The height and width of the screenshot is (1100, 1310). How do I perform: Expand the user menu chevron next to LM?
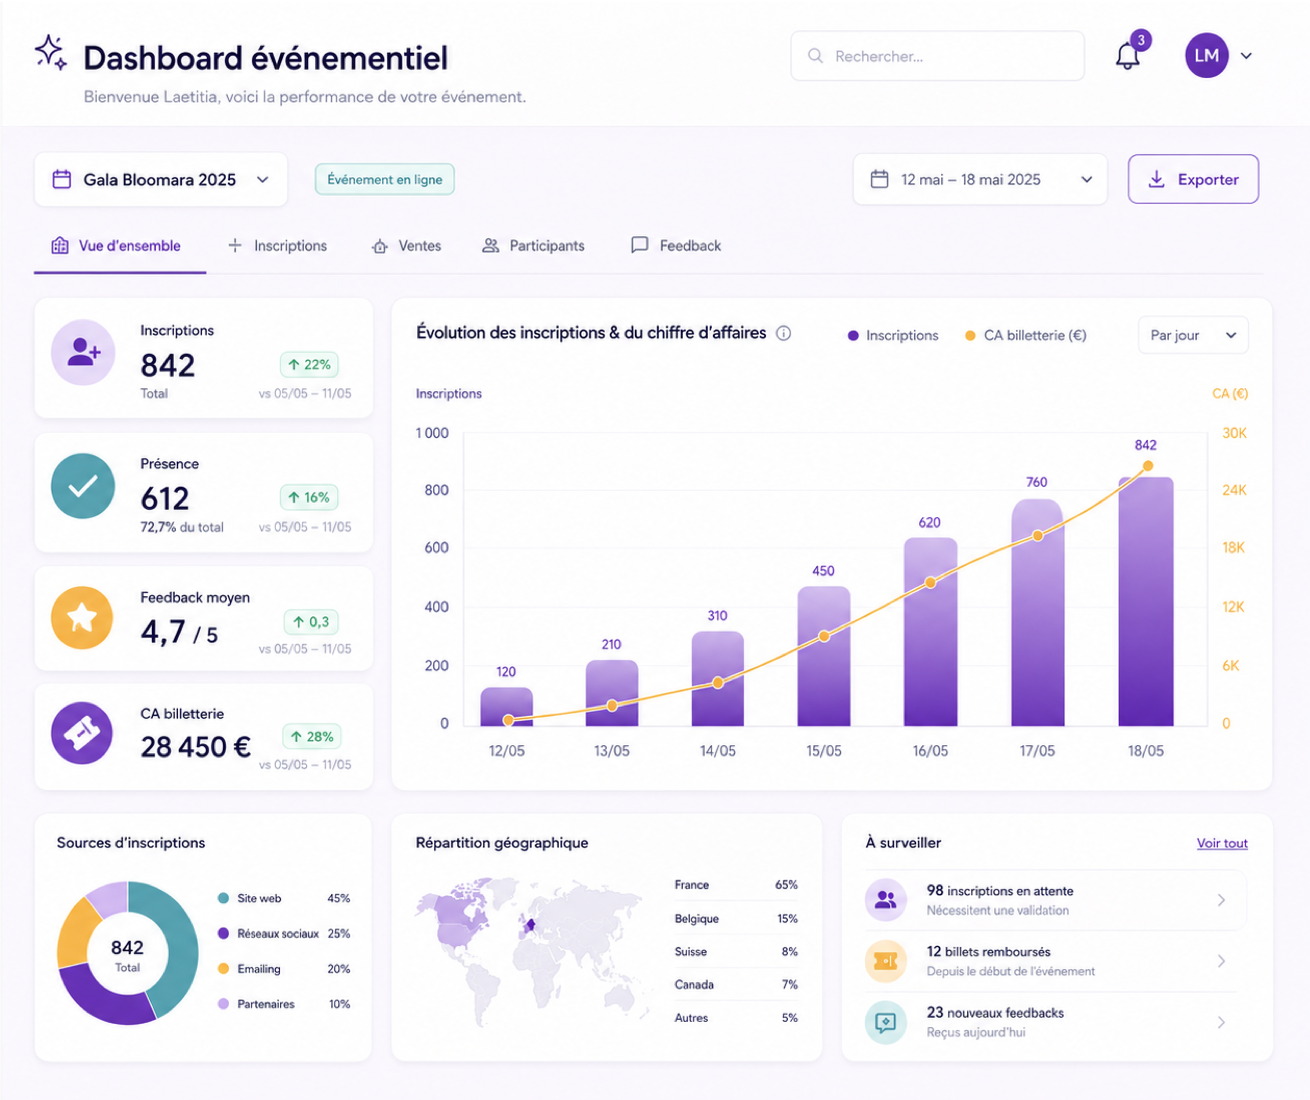1246,56
